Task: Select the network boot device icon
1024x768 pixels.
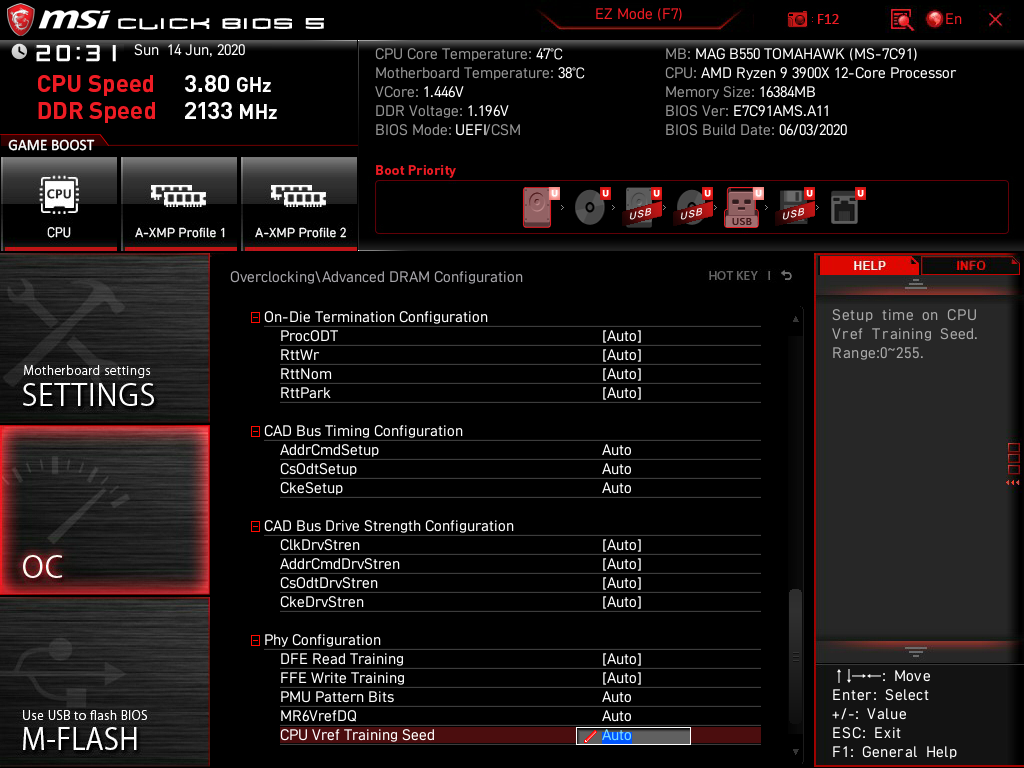Action: (x=847, y=207)
